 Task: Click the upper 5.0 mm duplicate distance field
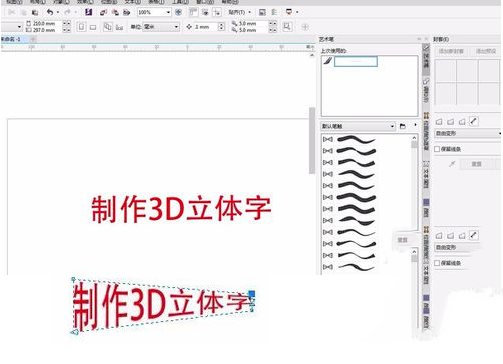252,24
